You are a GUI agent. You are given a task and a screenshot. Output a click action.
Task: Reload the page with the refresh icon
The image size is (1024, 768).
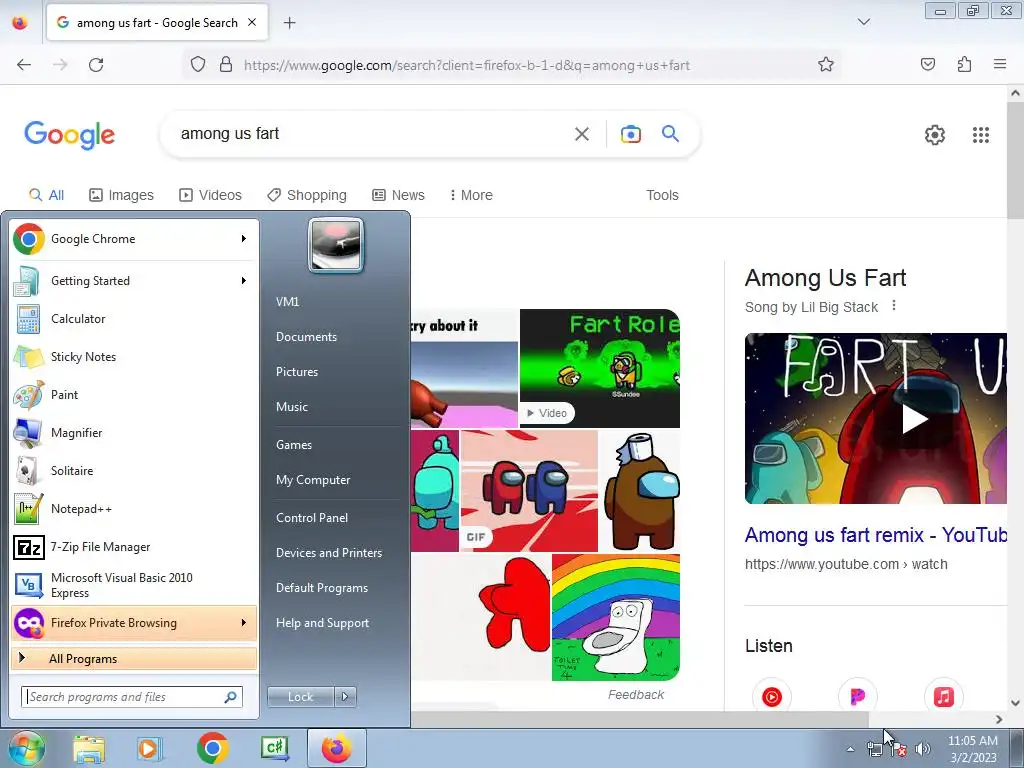click(96, 65)
